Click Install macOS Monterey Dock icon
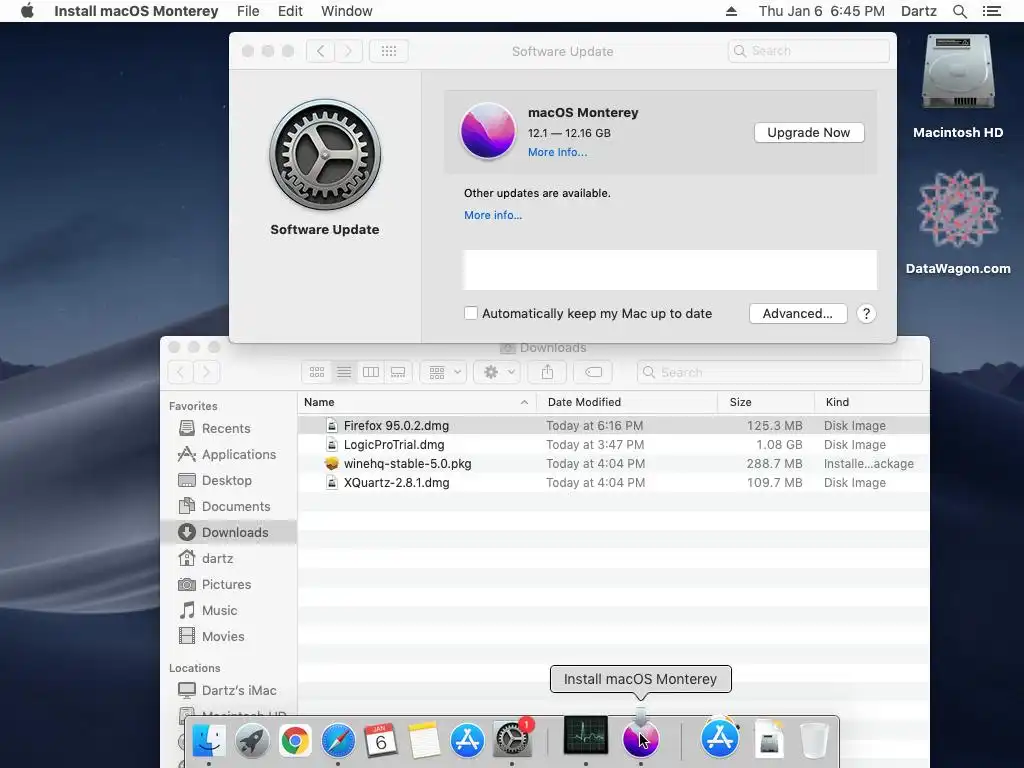Viewport: 1024px width, 768px height. [x=641, y=739]
